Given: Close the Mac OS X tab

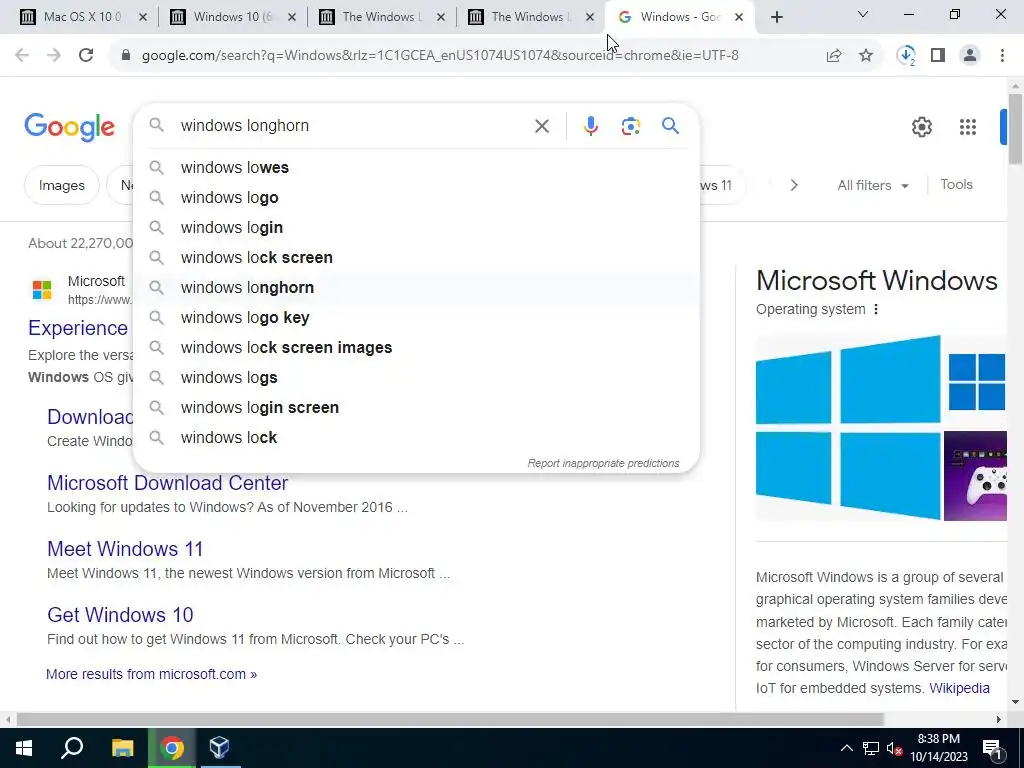Looking at the screenshot, I should pyautogui.click(x=143, y=18).
